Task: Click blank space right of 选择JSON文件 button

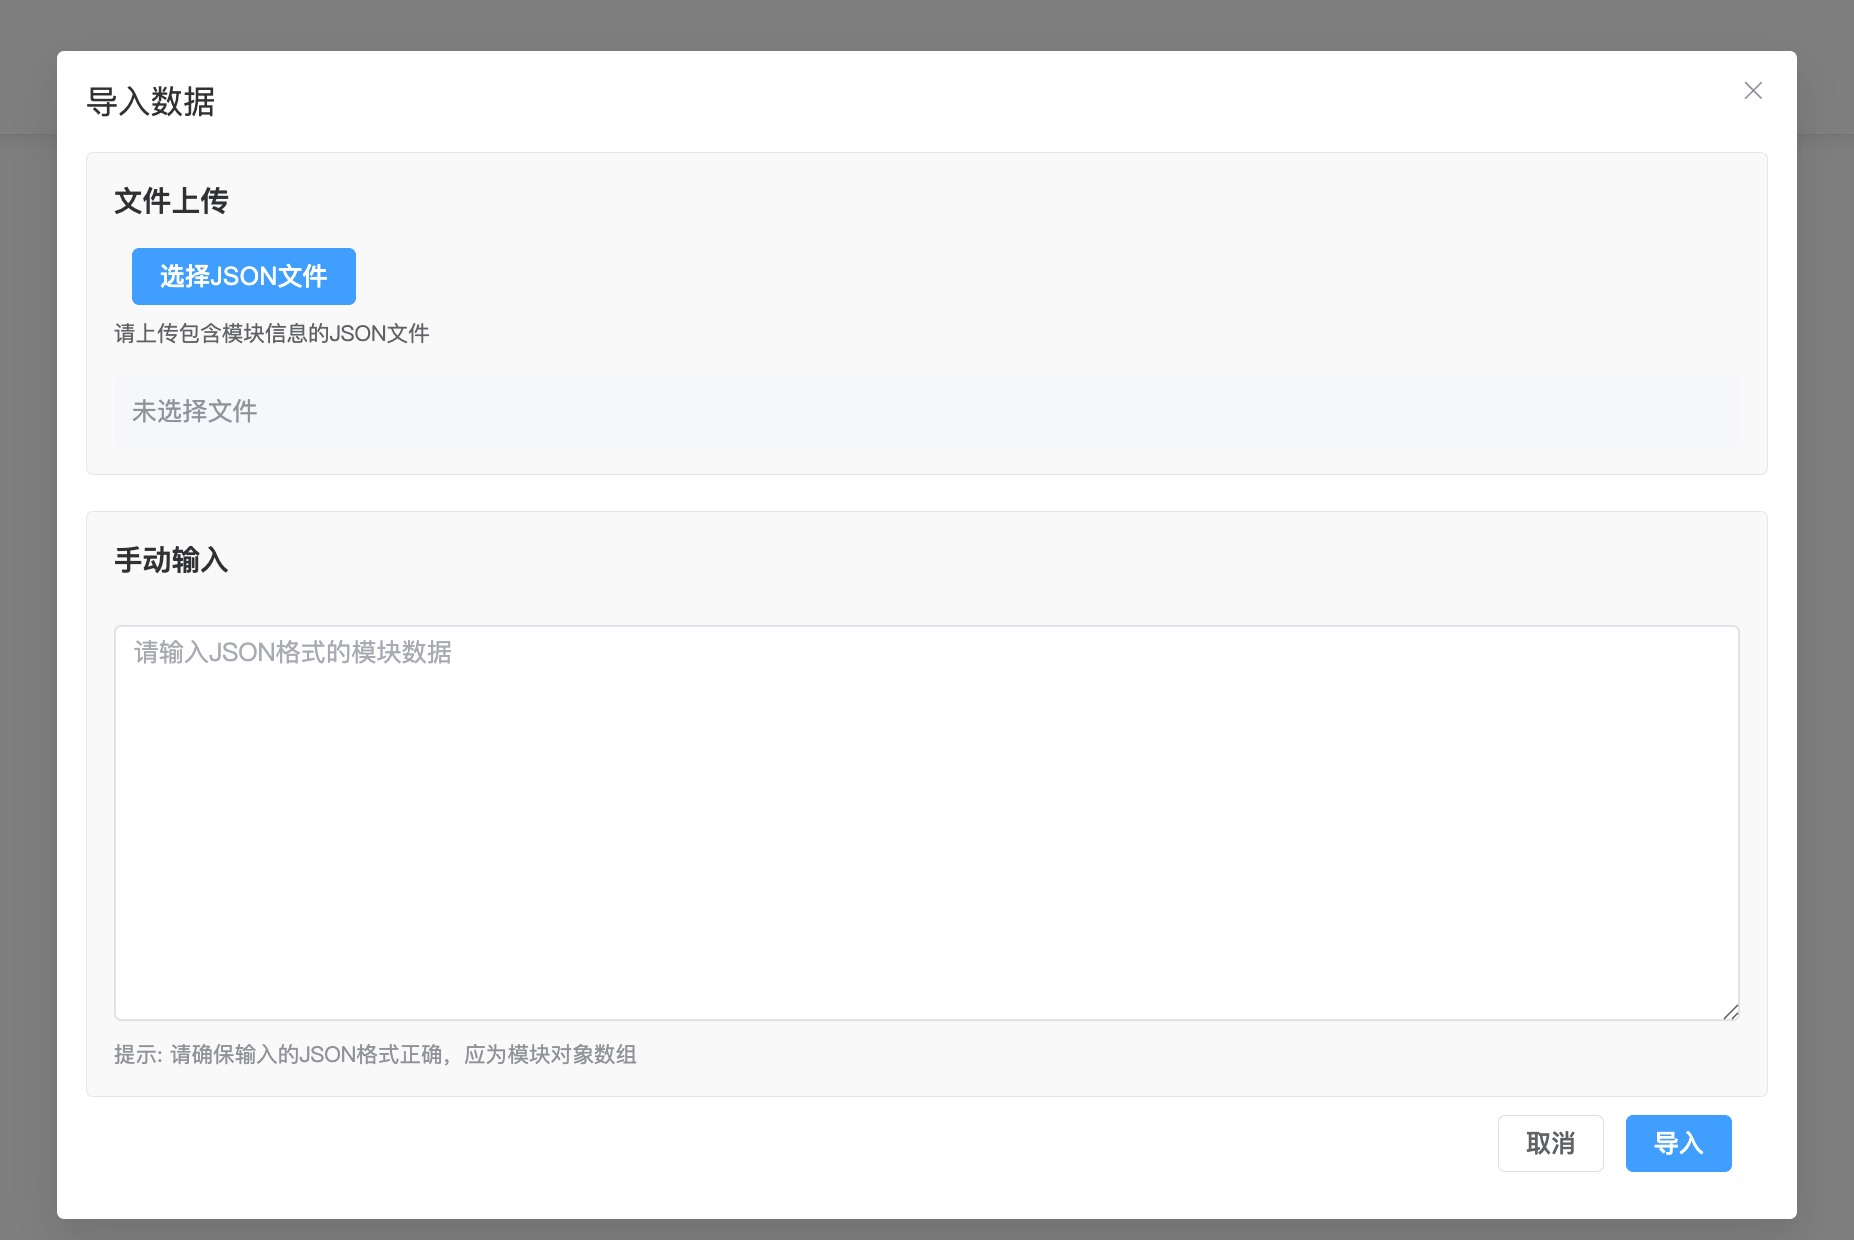Action: [900, 276]
